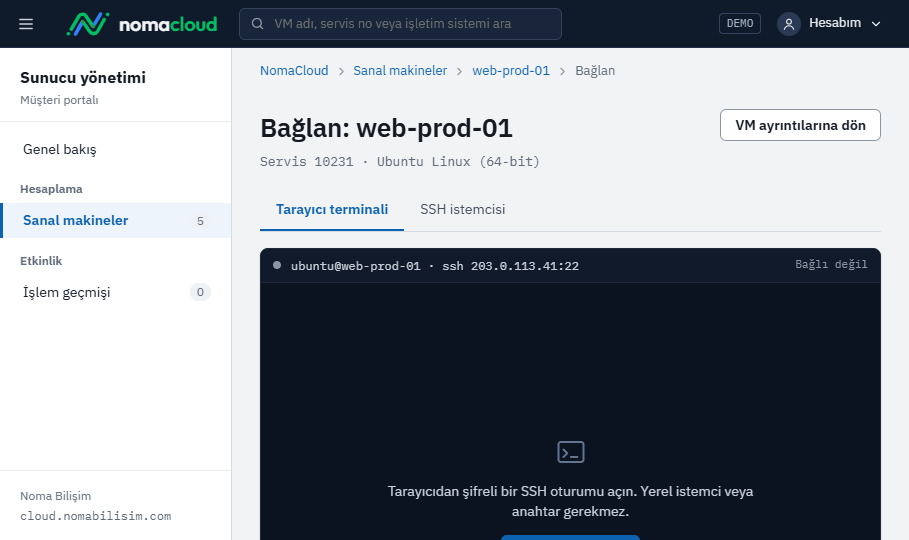
Task: Click VM ayrıntılarına dön button
Action: coord(800,125)
